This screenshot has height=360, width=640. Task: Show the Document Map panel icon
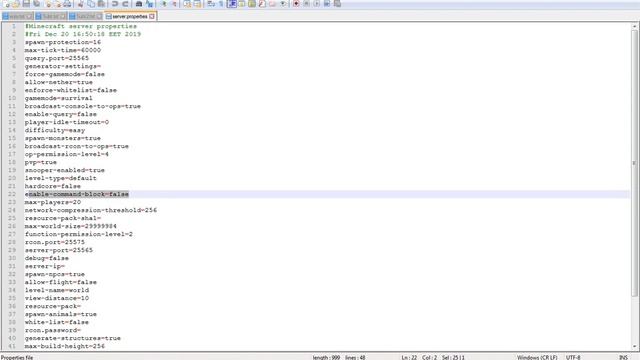point(252,4)
